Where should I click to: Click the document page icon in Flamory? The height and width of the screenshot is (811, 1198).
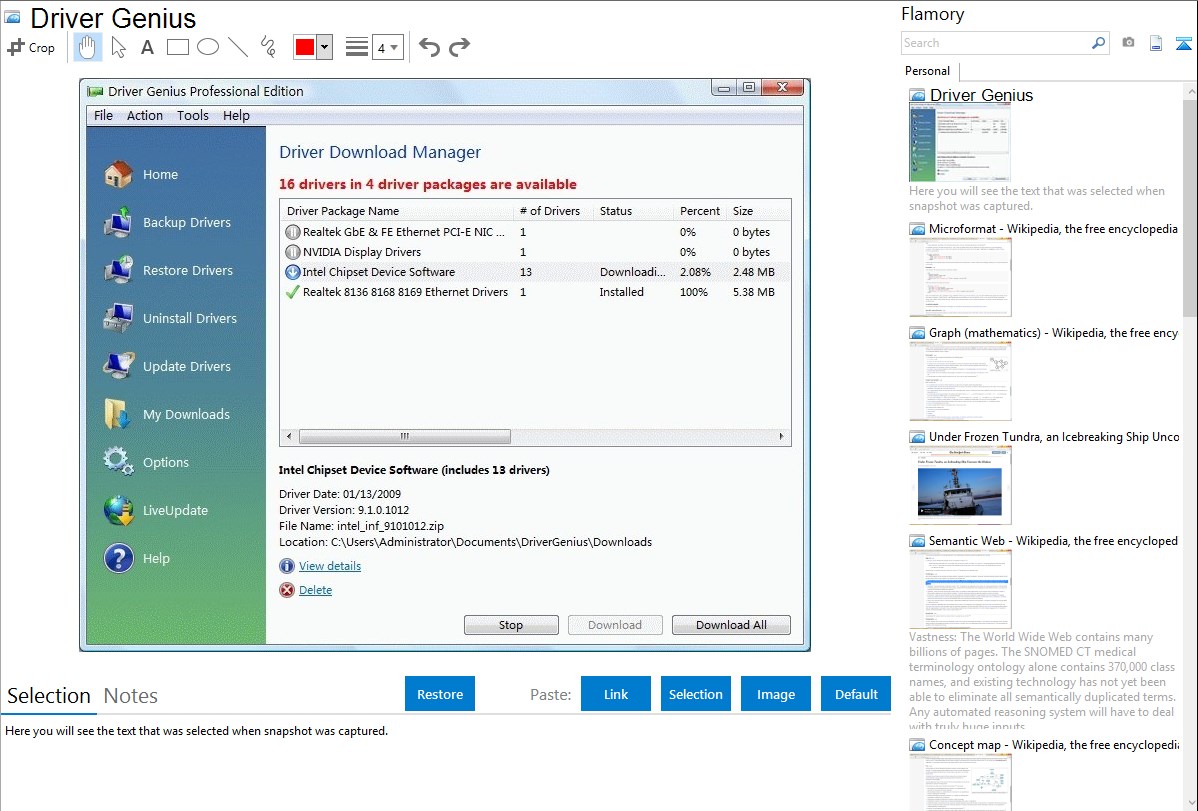click(1156, 43)
